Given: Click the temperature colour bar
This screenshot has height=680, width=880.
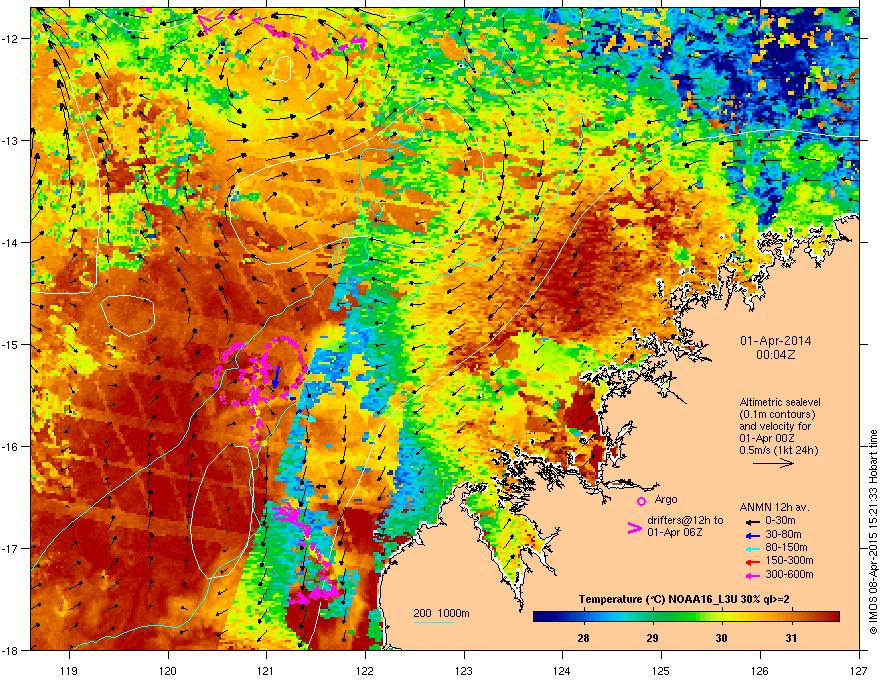Looking at the screenshot, I should tap(686, 617).
